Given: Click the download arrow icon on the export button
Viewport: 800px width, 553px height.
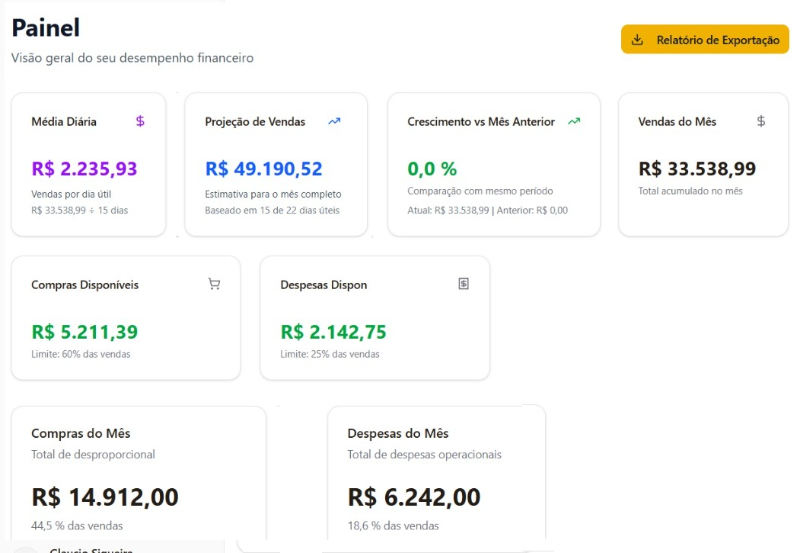Looking at the screenshot, I should coord(637,40).
